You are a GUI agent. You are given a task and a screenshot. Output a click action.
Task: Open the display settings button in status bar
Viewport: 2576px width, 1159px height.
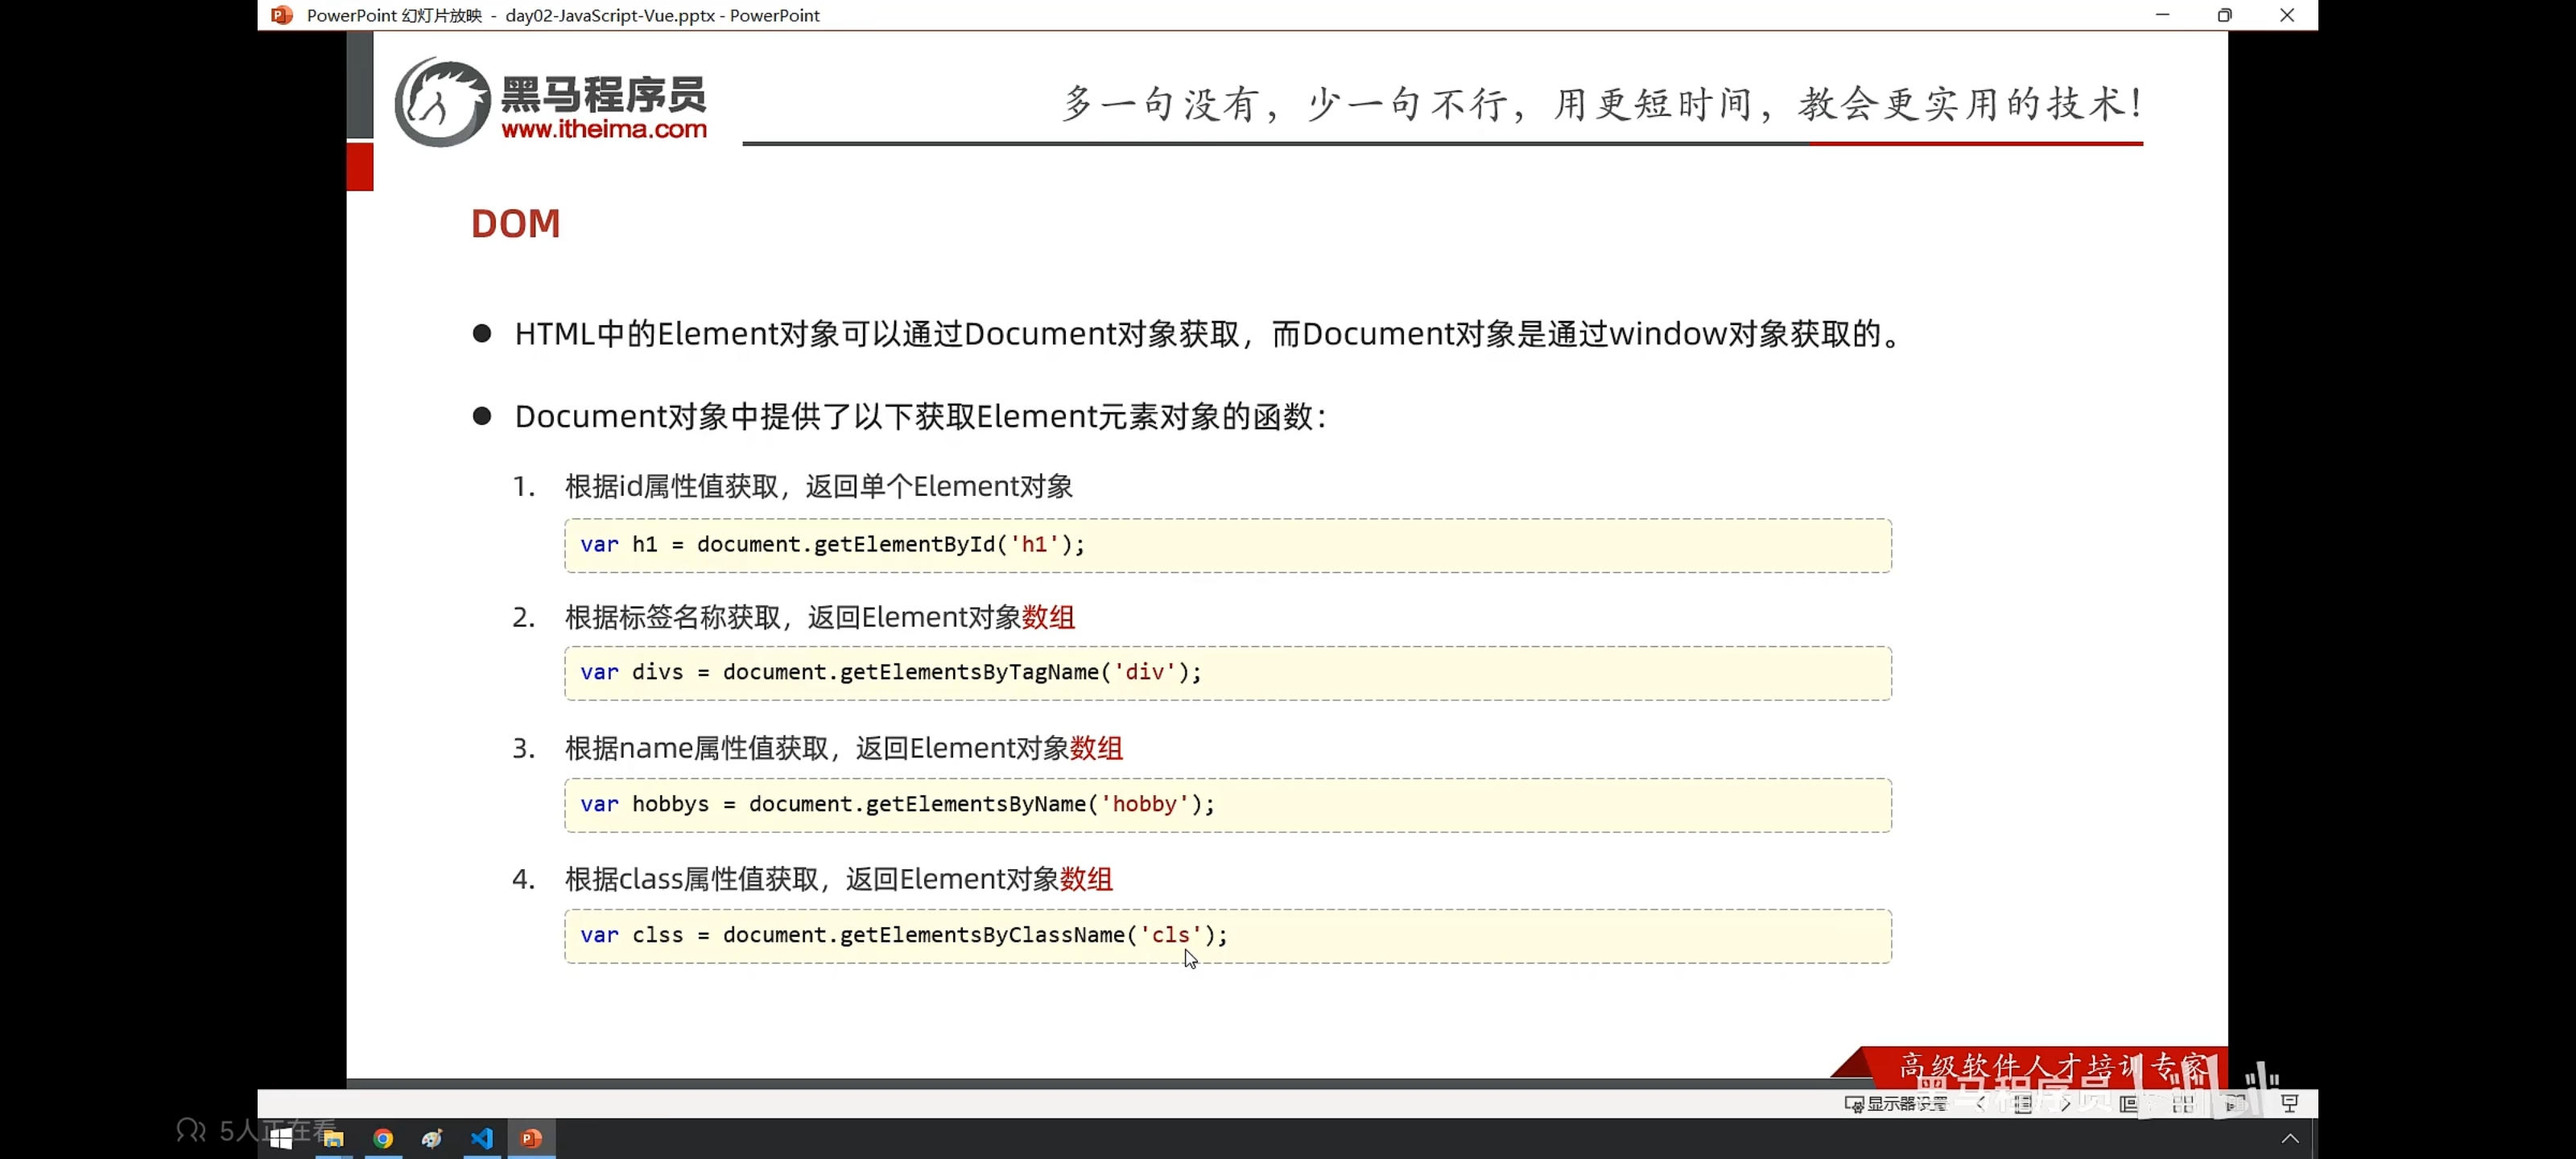(1896, 1103)
